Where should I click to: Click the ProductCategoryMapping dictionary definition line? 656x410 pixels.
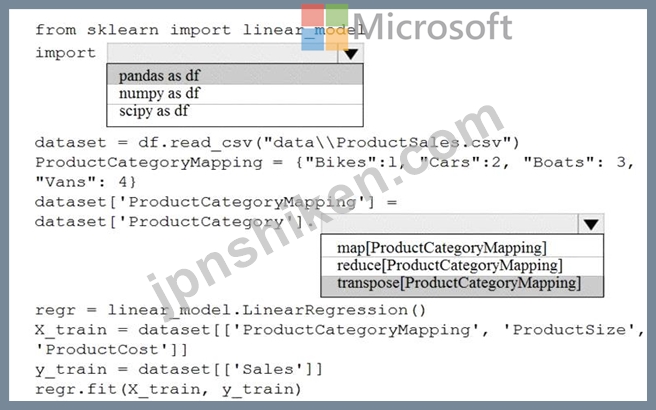coord(335,172)
